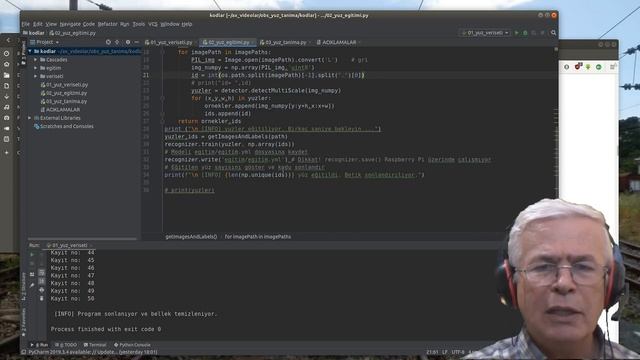Click Search Everywhere magnifier icon
Screen dimensions: 640x360
tap(553, 33)
